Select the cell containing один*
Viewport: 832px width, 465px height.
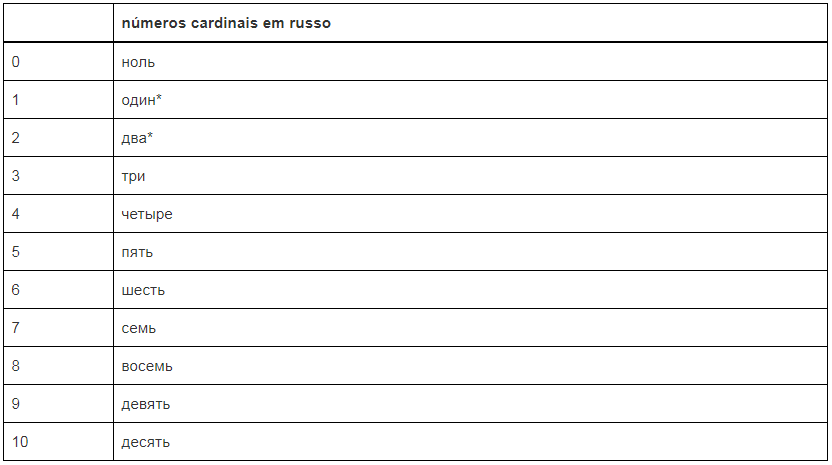(x=142, y=100)
